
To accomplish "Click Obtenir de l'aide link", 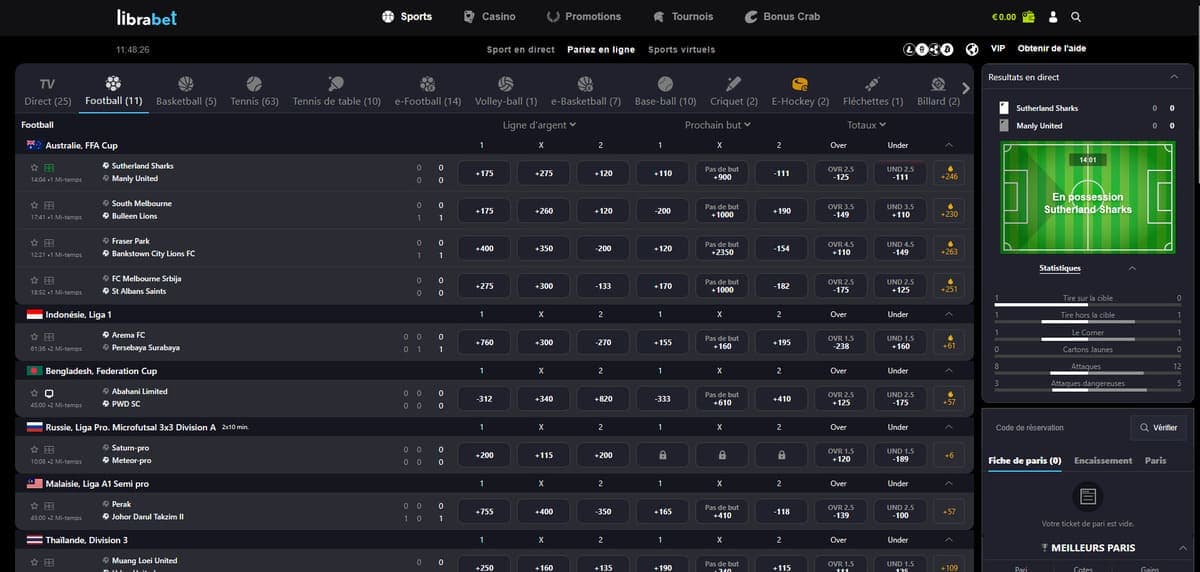I will (1052, 48).
